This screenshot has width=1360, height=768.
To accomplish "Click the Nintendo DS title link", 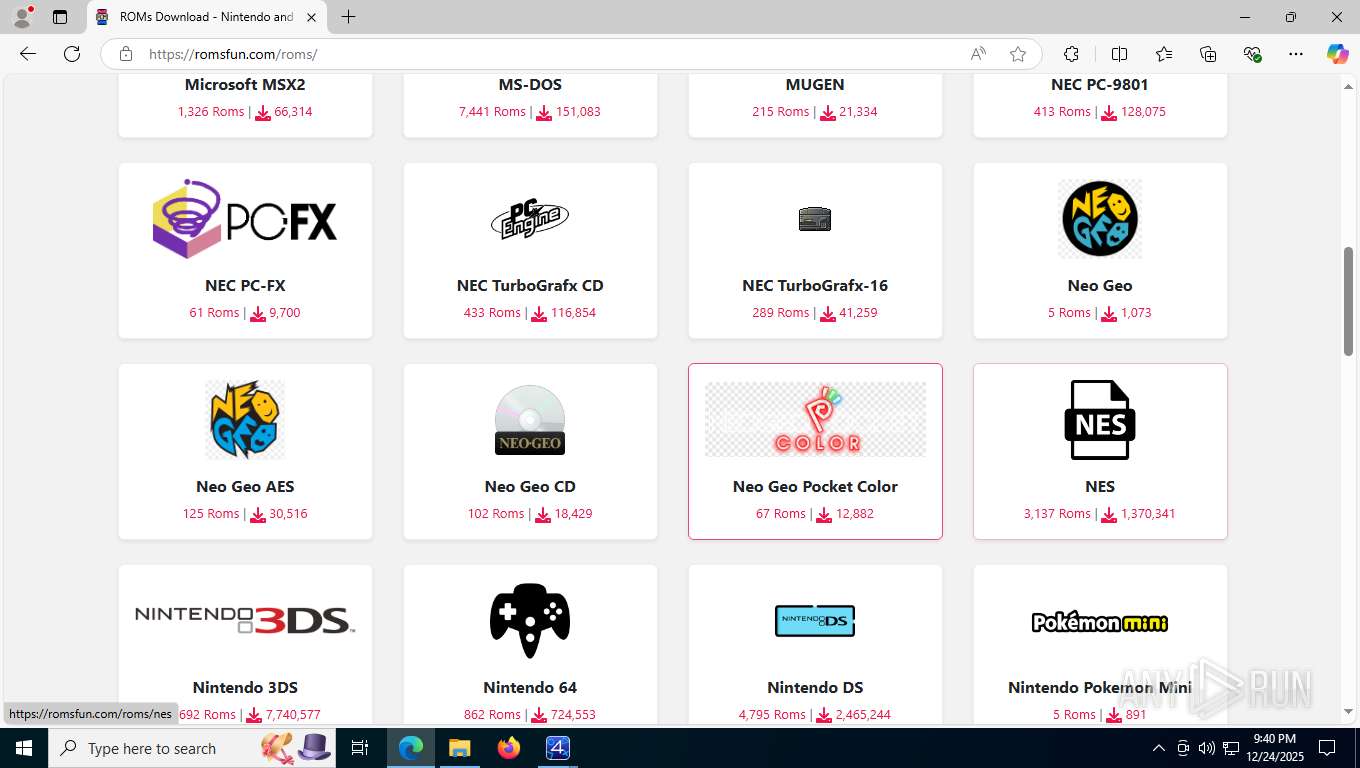I will [815, 688].
